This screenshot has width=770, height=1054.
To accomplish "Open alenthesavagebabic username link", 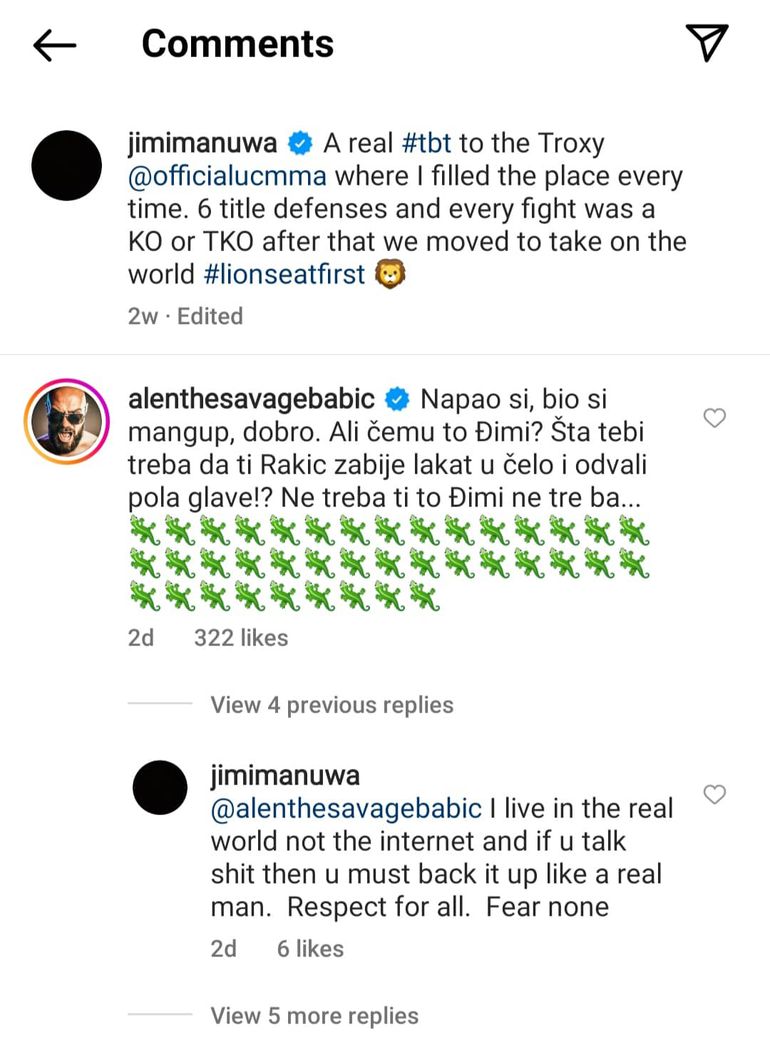I will pos(252,400).
